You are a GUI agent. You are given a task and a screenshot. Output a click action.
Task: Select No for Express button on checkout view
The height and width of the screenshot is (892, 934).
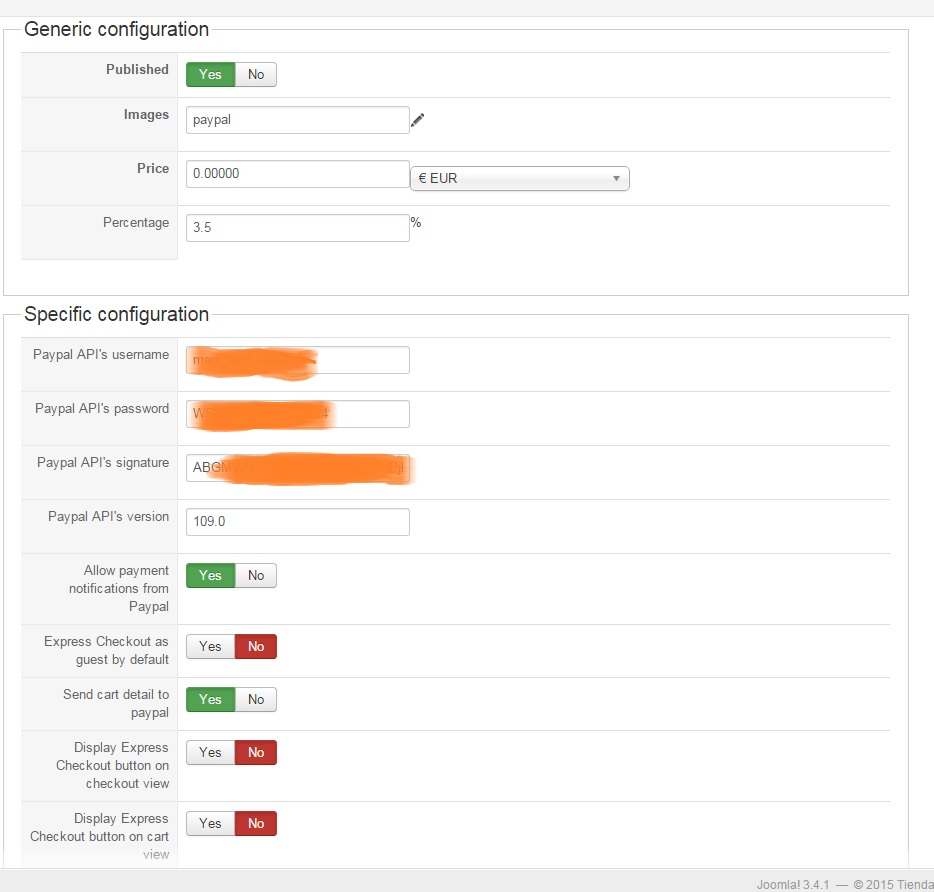(x=256, y=753)
